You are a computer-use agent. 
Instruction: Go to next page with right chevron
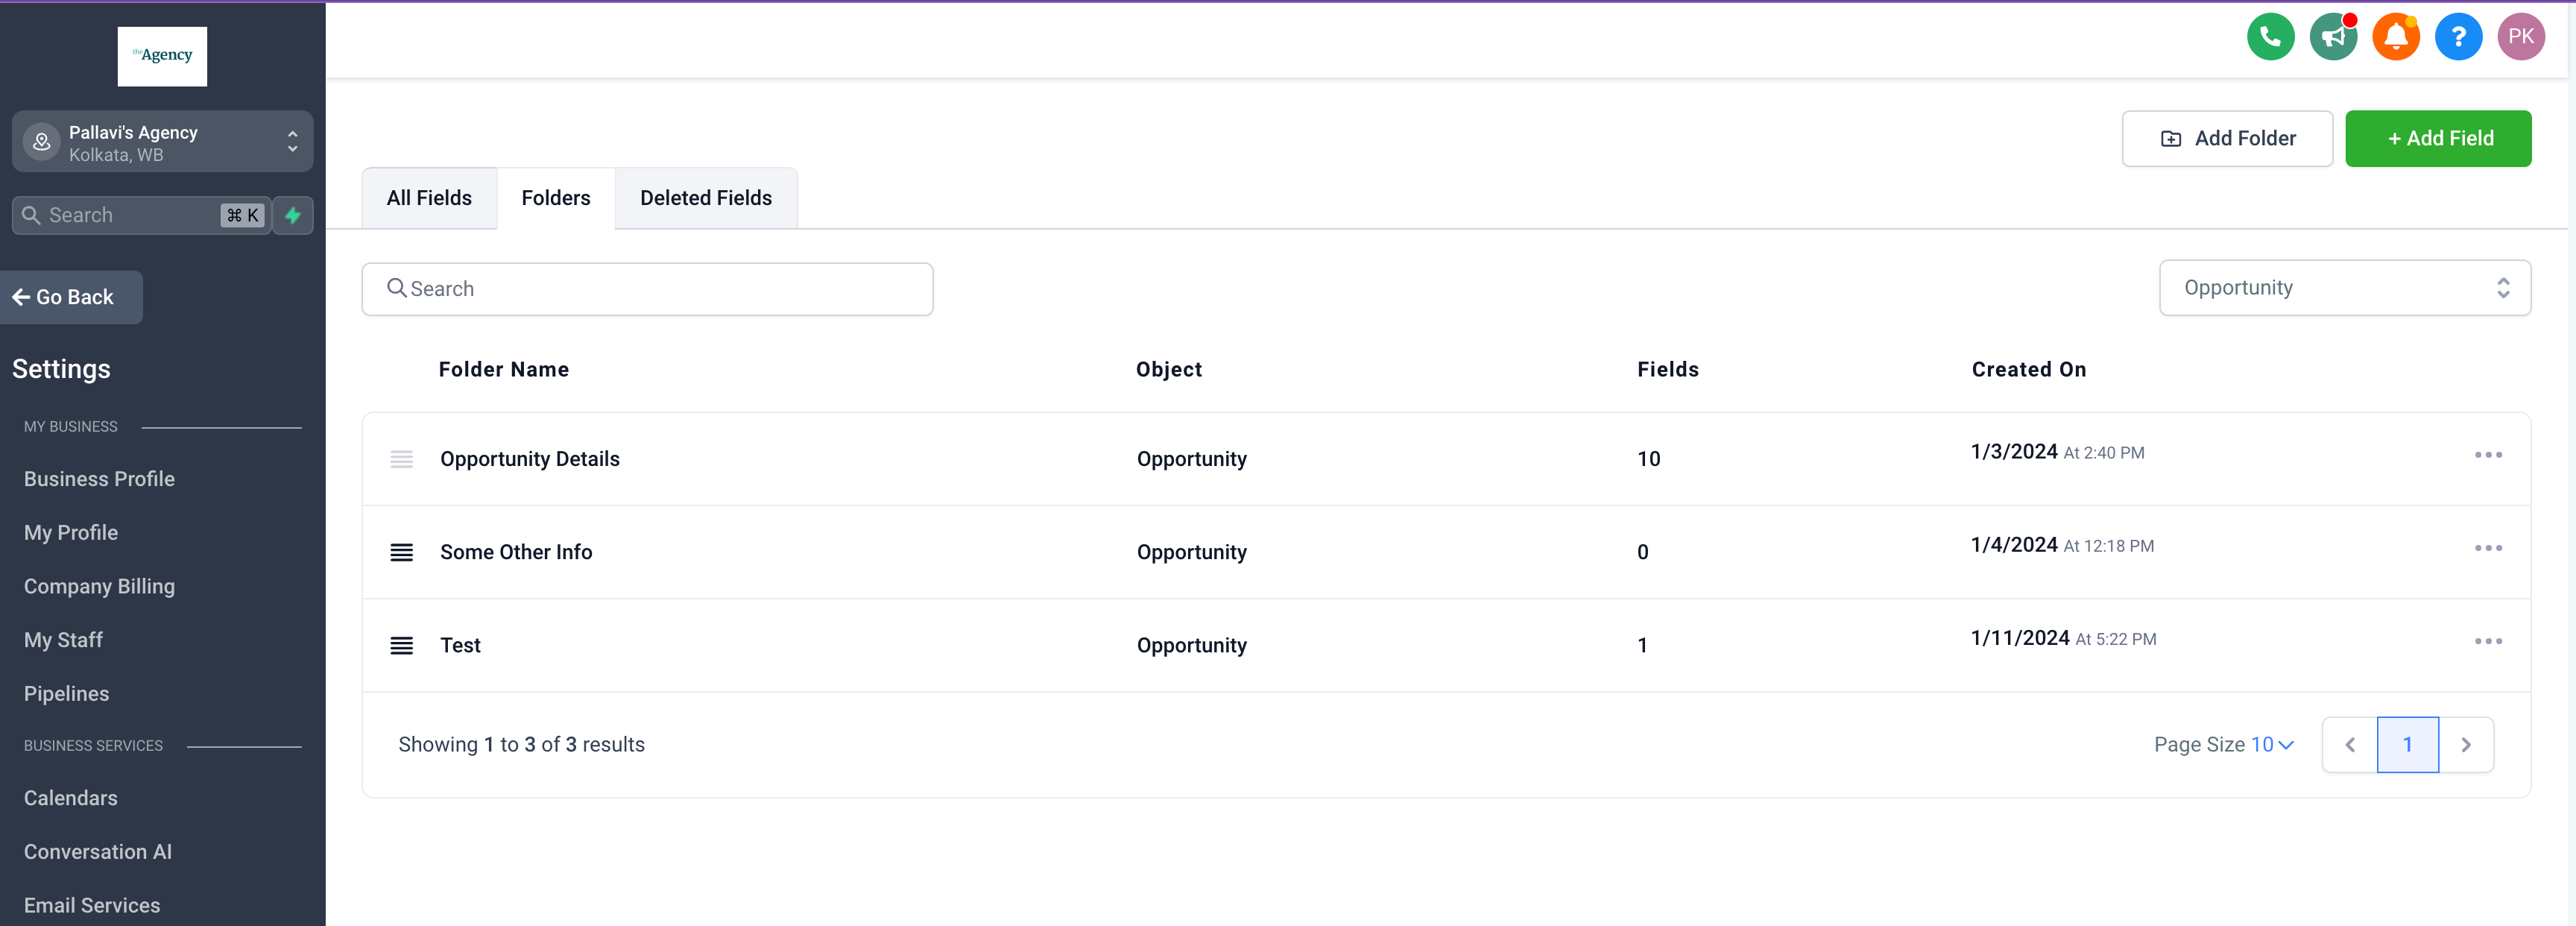pos(2465,745)
